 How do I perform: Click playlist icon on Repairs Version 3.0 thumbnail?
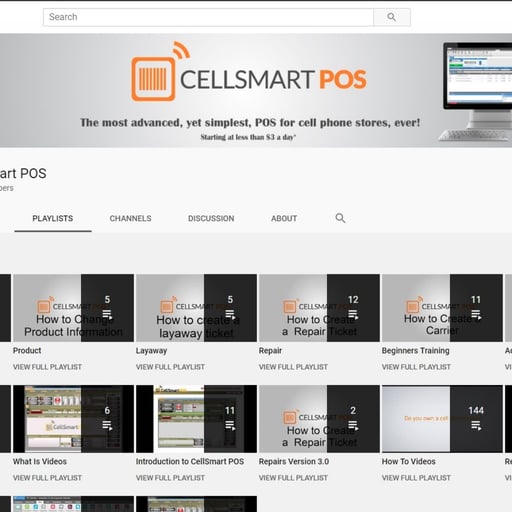pos(353,425)
